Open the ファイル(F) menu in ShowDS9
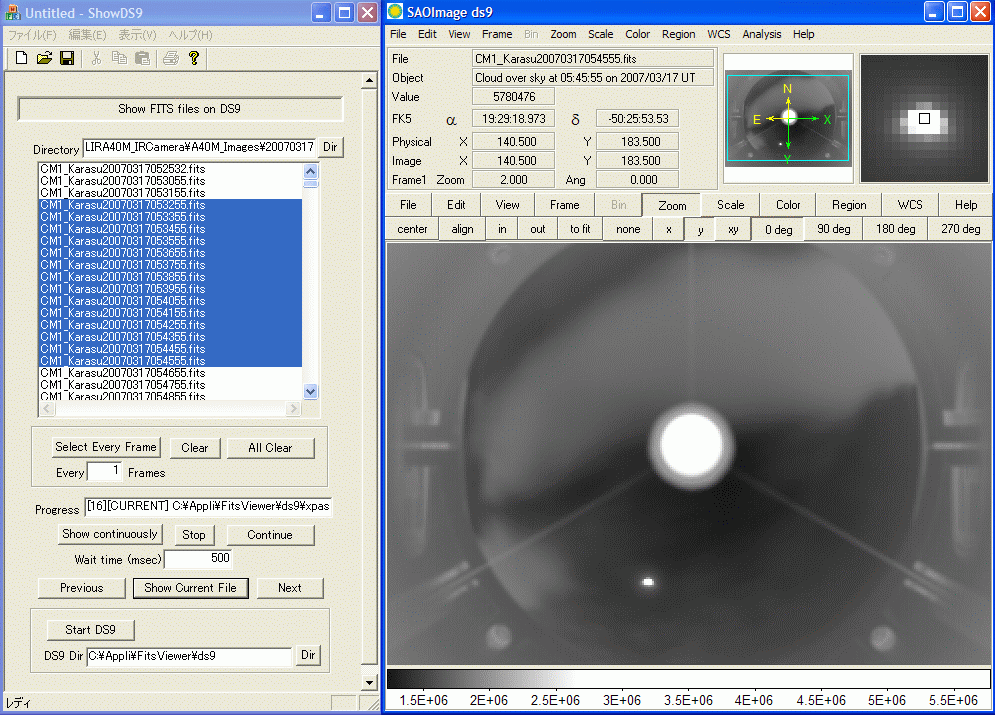This screenshot has height=715, width=995. (32, 34)
